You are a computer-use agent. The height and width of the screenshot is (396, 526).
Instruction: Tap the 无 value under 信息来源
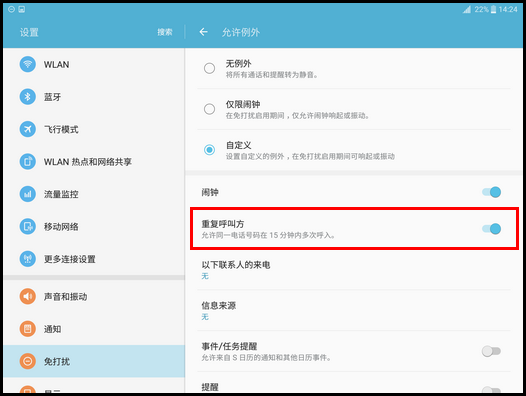(205, 317)
